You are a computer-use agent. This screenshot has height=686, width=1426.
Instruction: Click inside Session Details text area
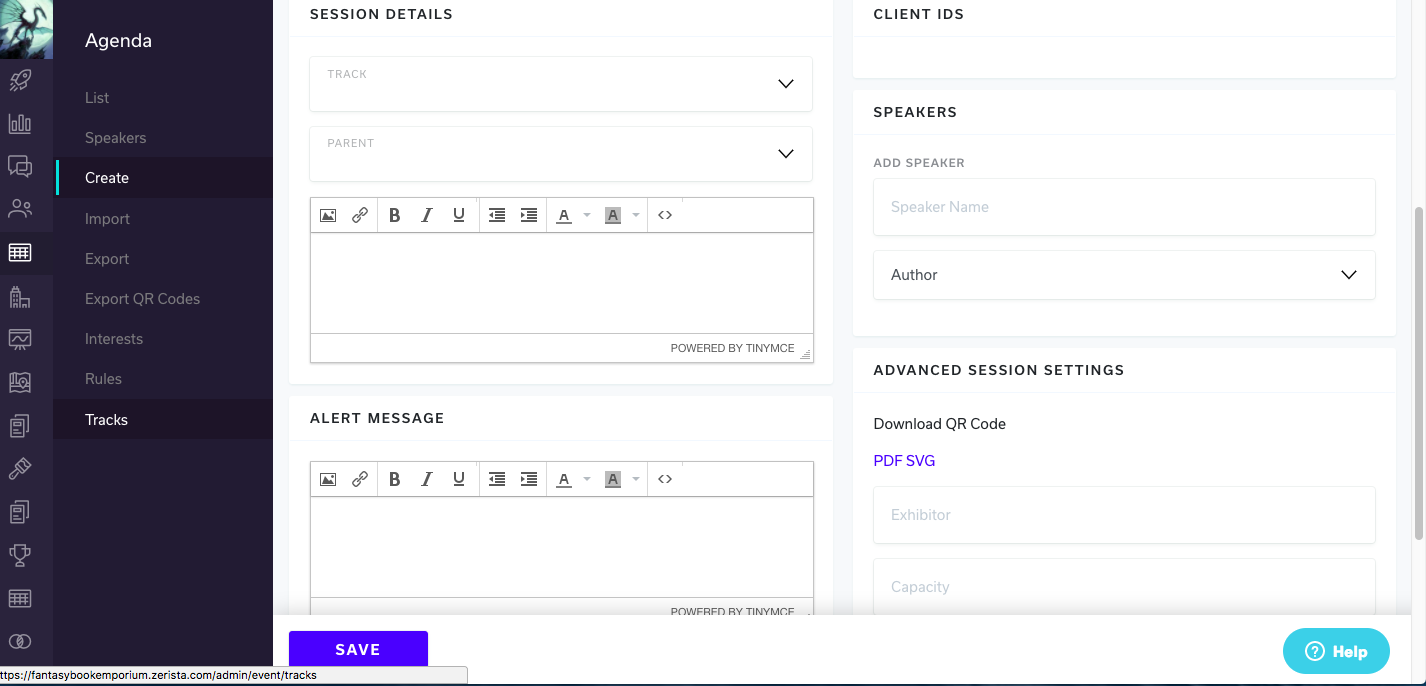(x=562, y=283)
